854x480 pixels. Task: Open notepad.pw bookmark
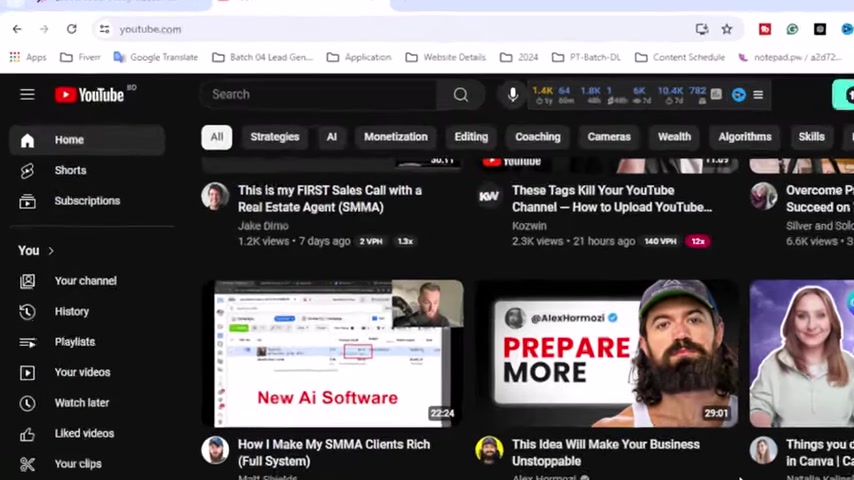pyautogui.click(x=790, y=57)
